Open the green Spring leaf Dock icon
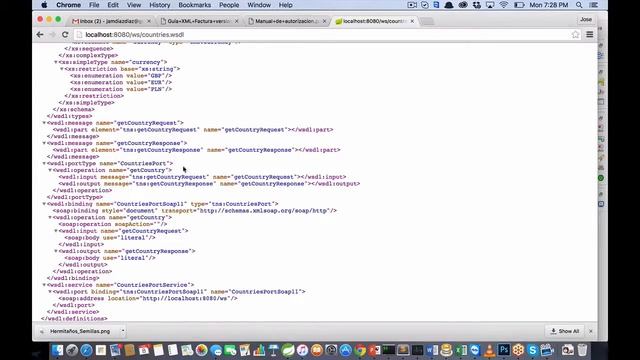640x360 pixels. point(288,350)
